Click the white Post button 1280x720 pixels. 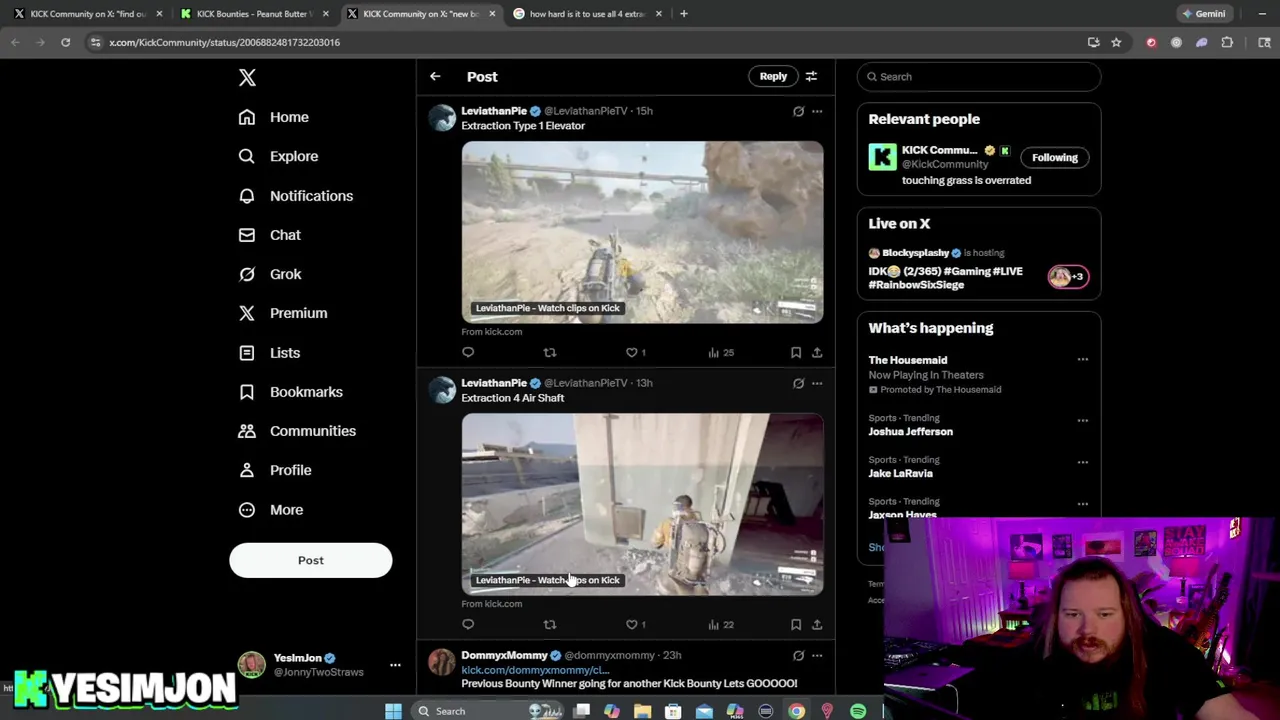pos(310,560)
